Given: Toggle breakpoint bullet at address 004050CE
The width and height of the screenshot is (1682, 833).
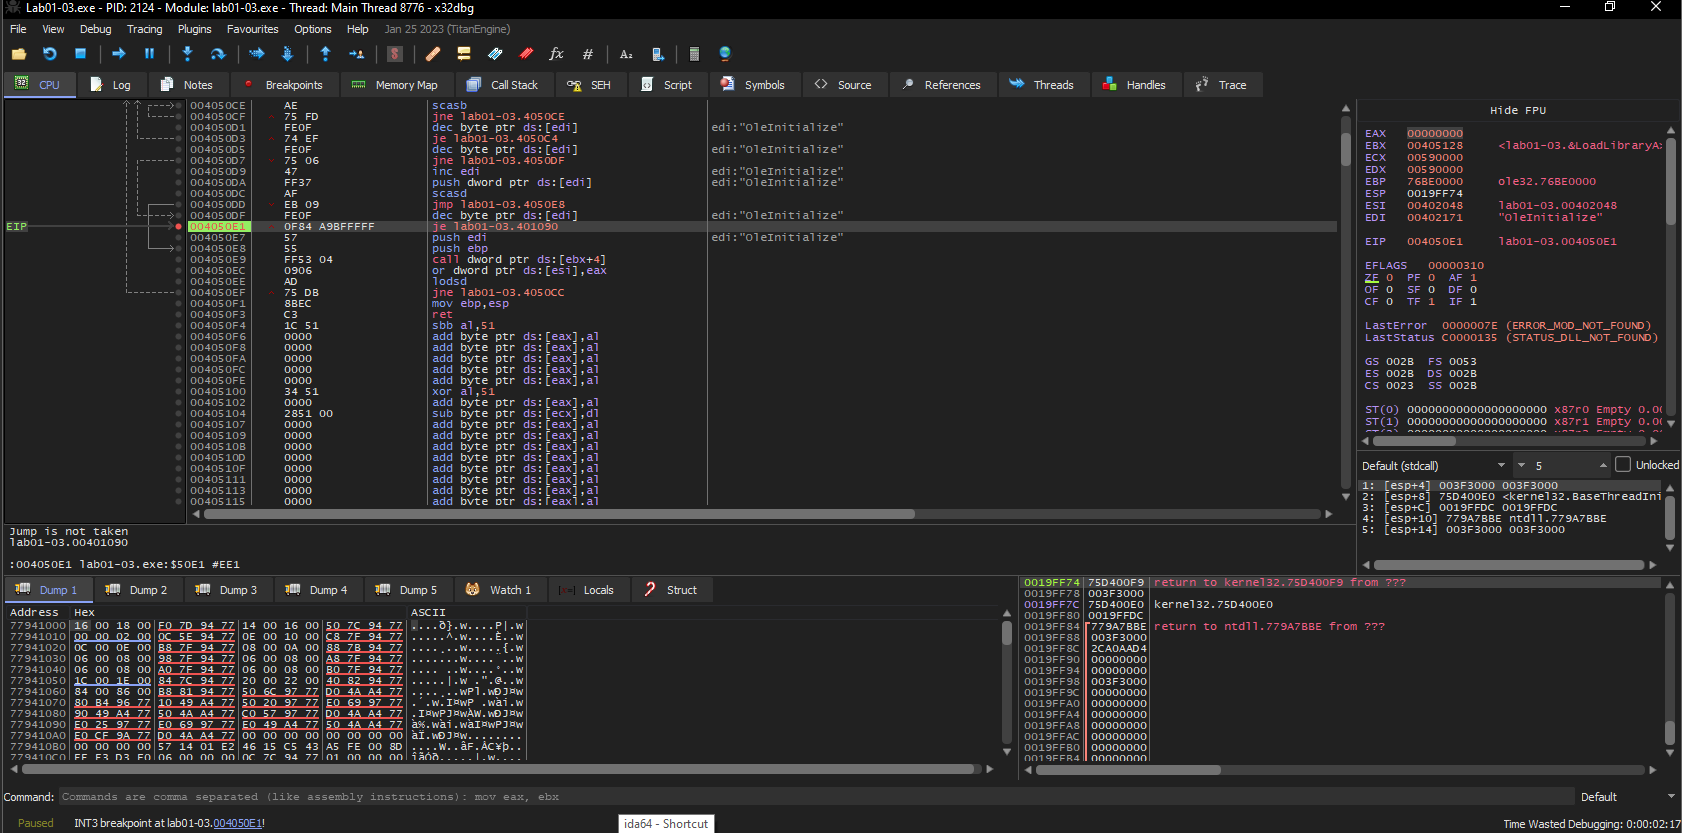Looking at the screenshot, I should (179, 105).
